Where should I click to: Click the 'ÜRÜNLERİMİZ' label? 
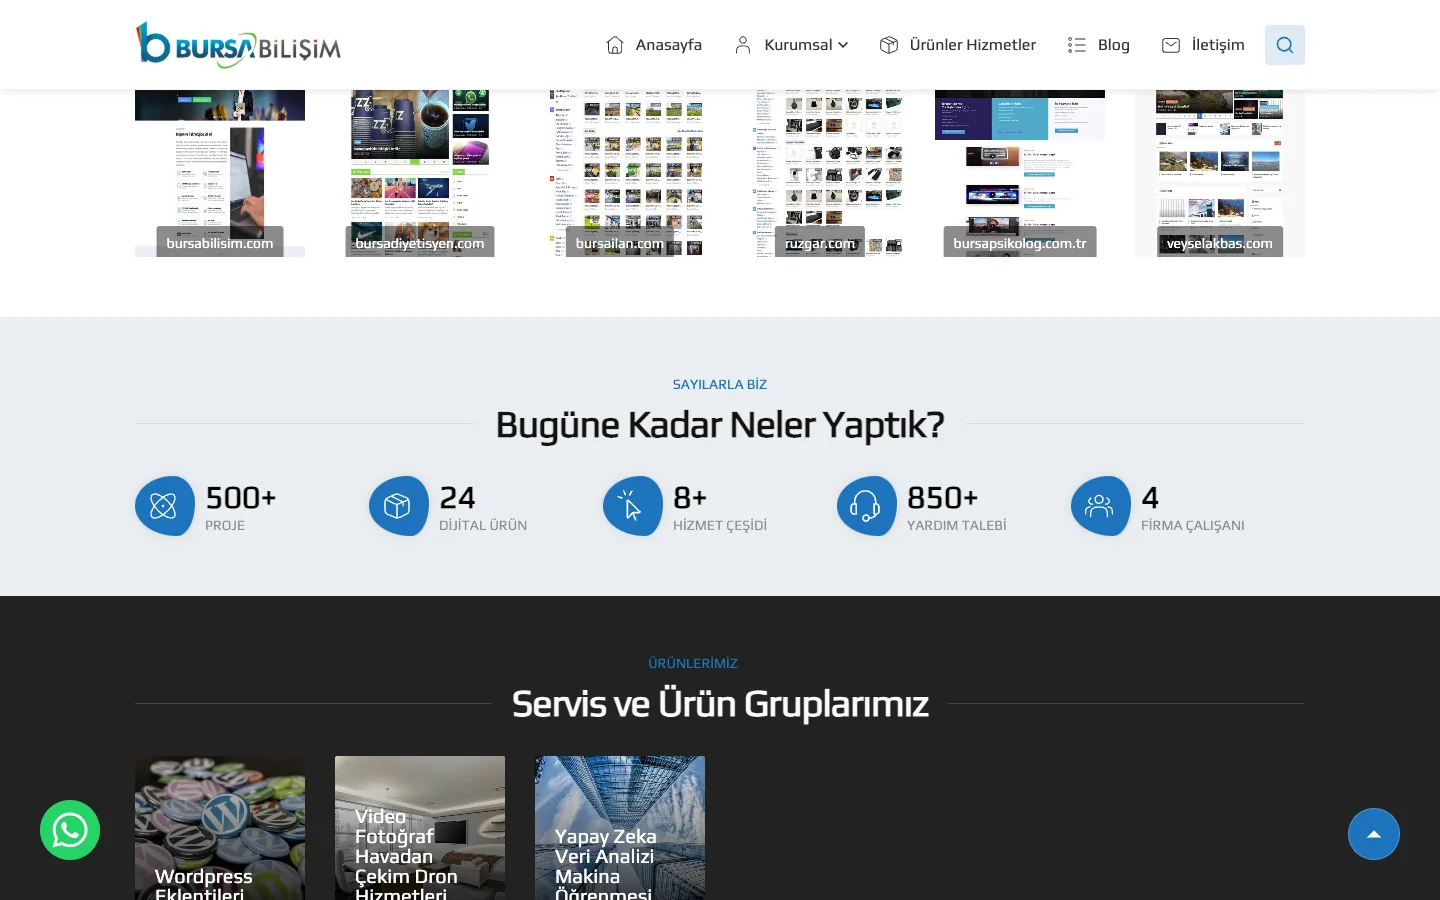pyautogui.click(x=693, y=663)
